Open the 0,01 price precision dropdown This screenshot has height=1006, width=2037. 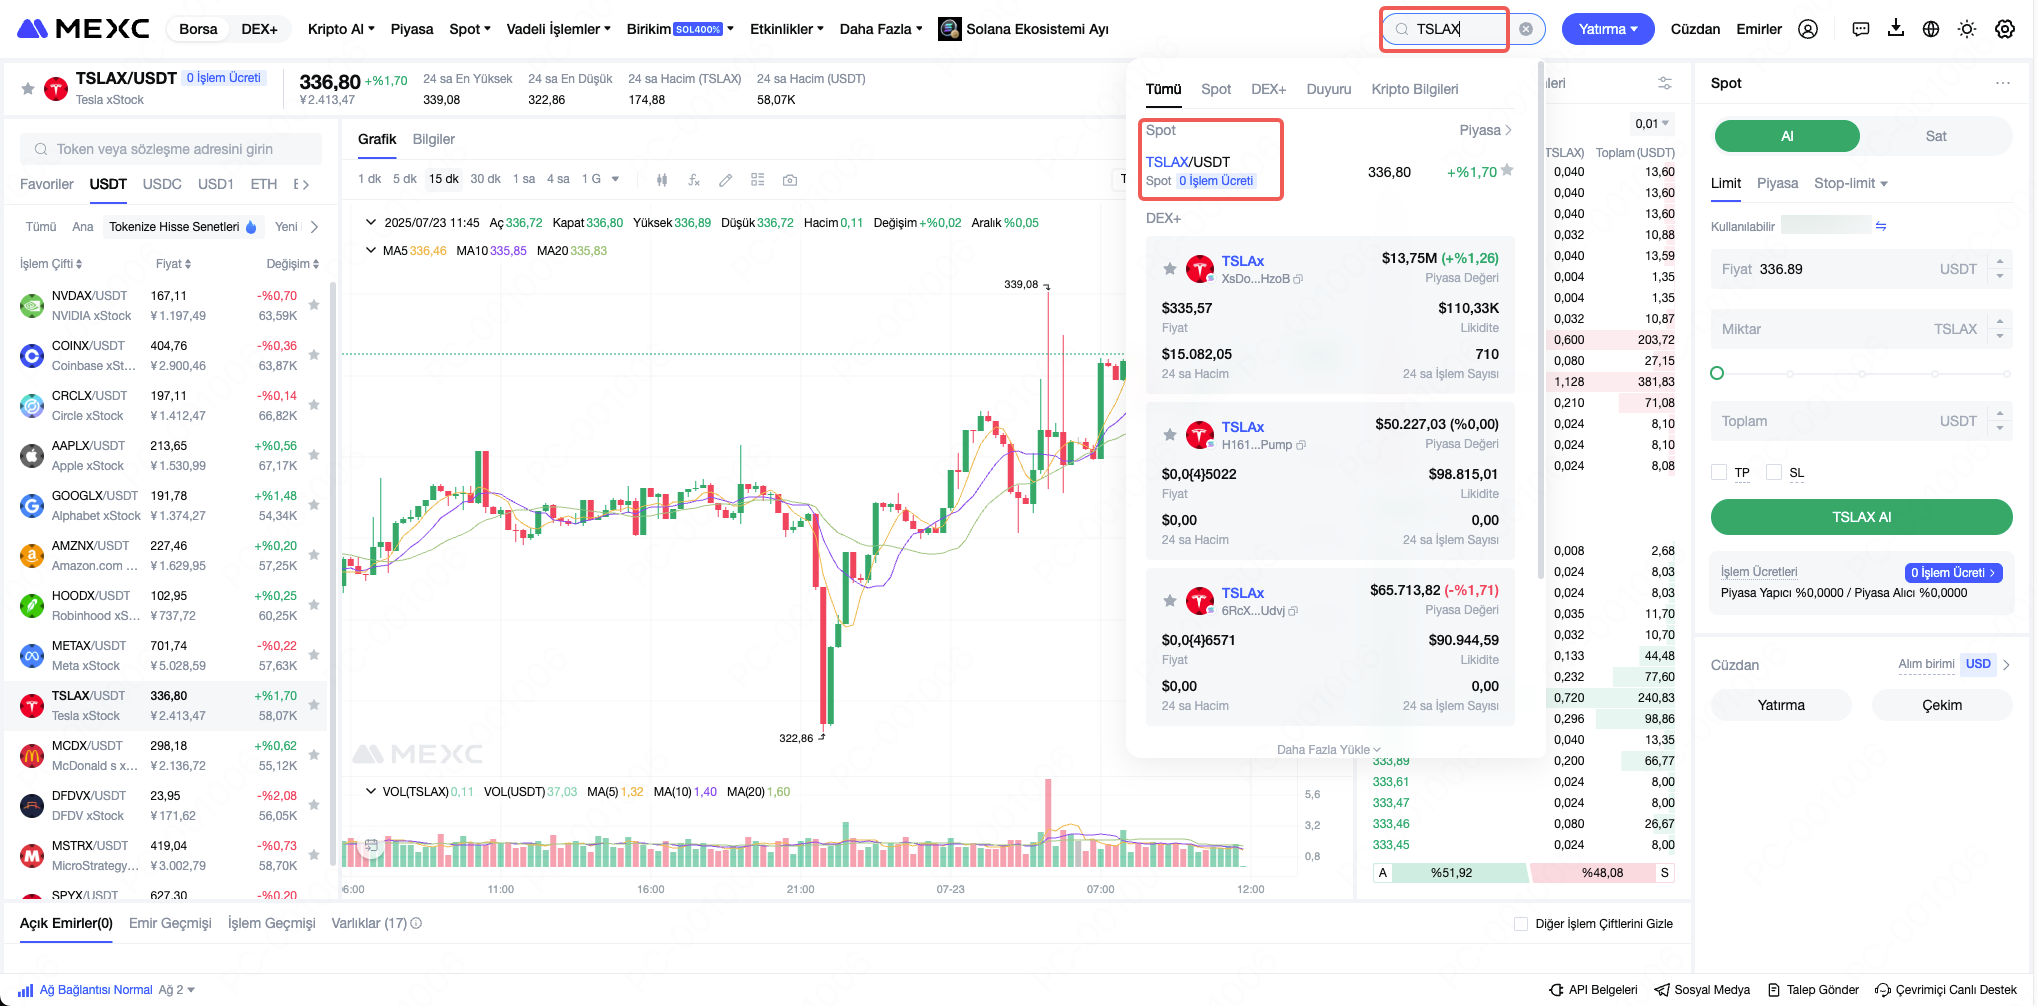(1652, 124)
